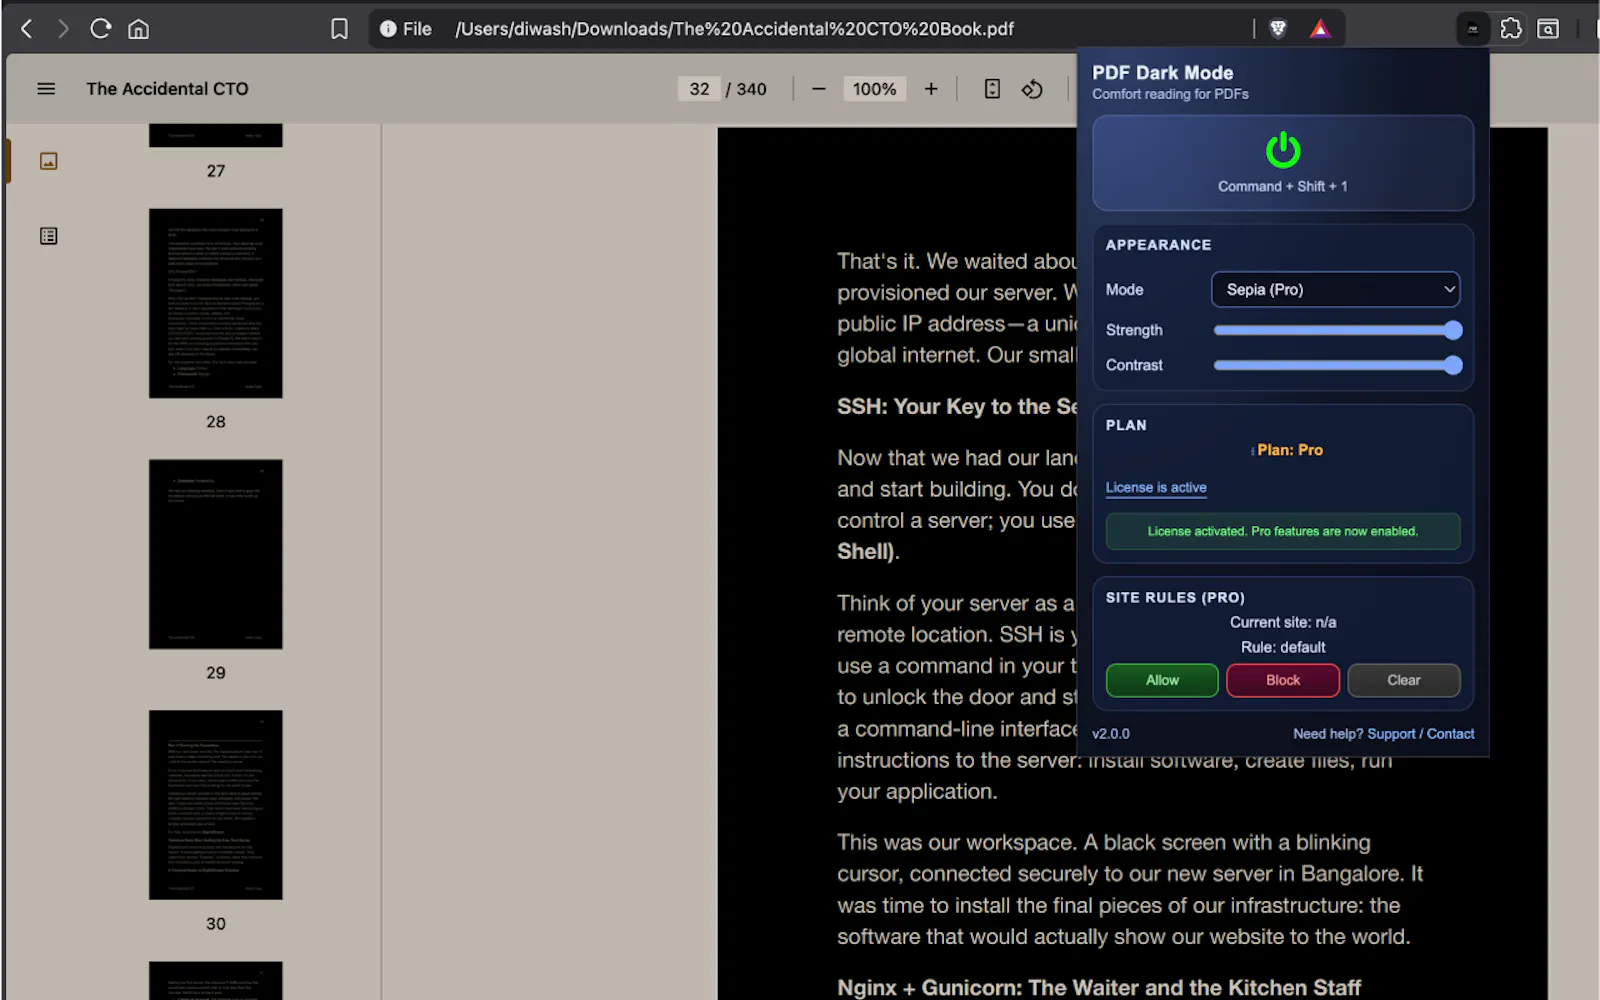
Task: Click the document title The Accidental CTO
Action: (167, 89)
